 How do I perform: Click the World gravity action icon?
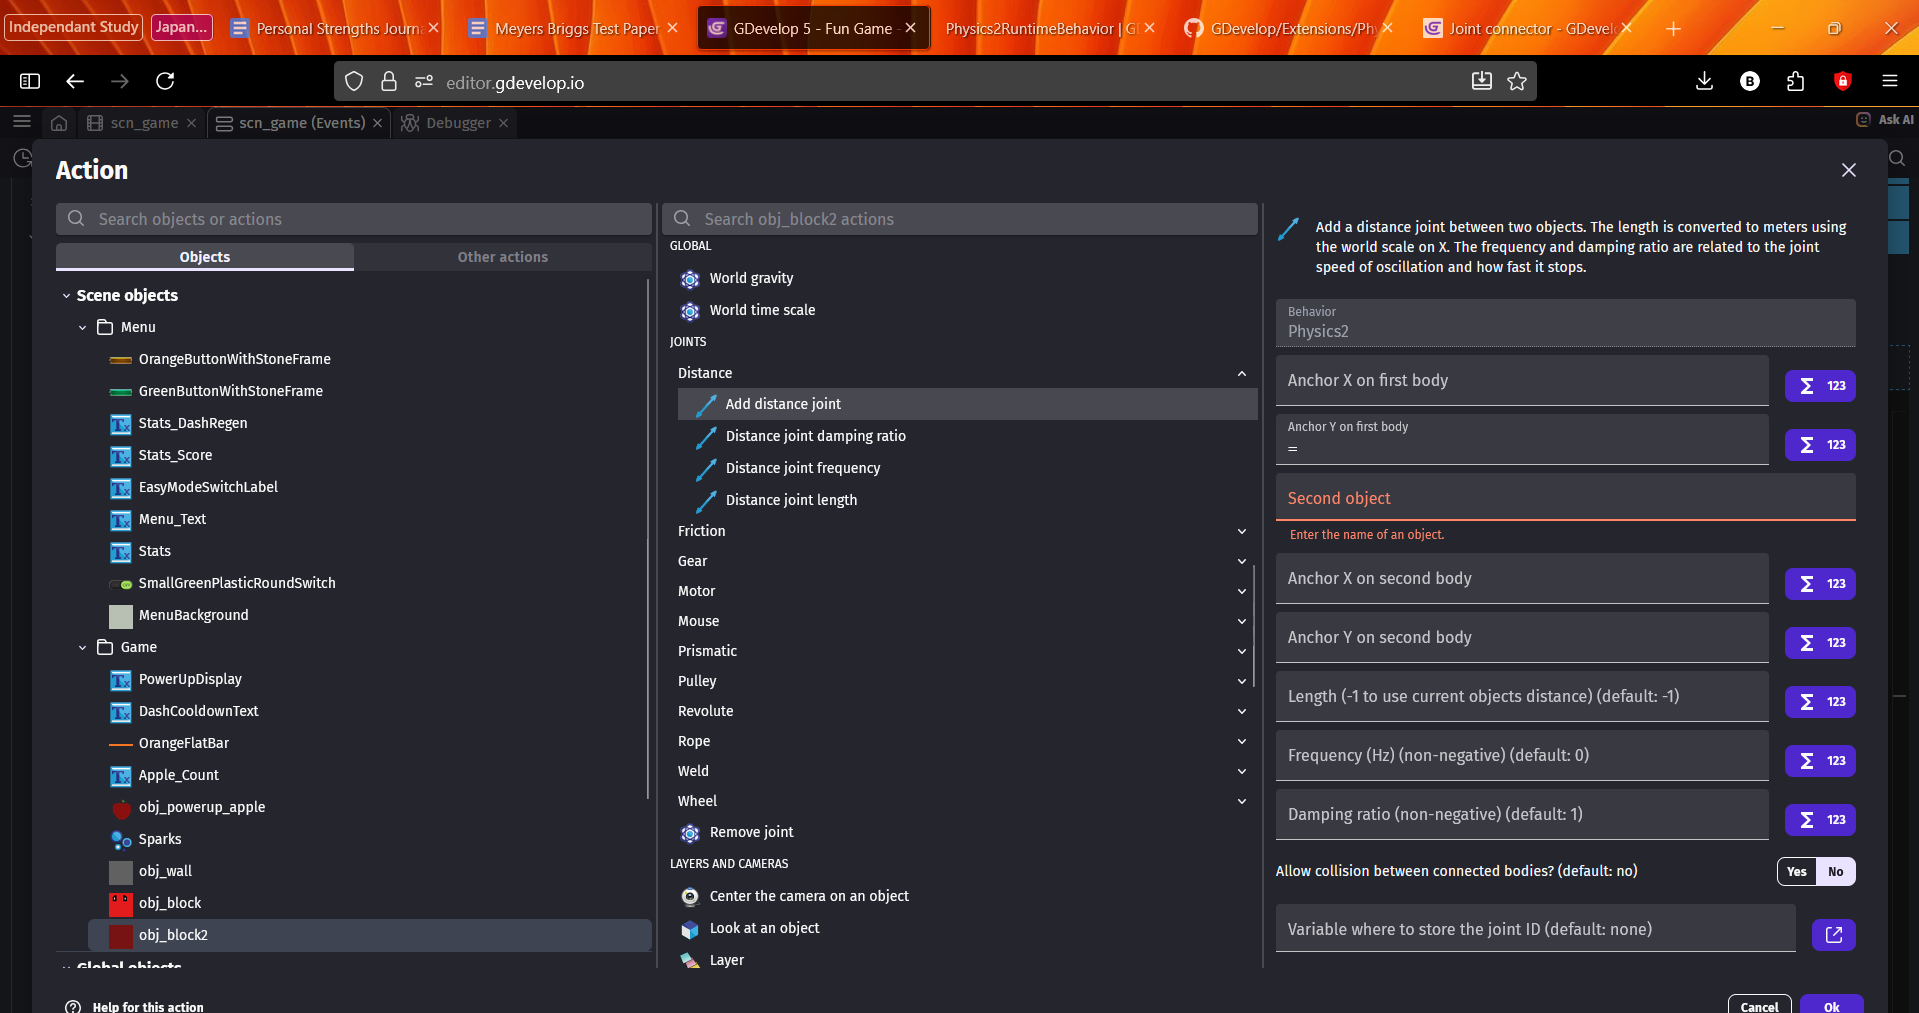690,279
